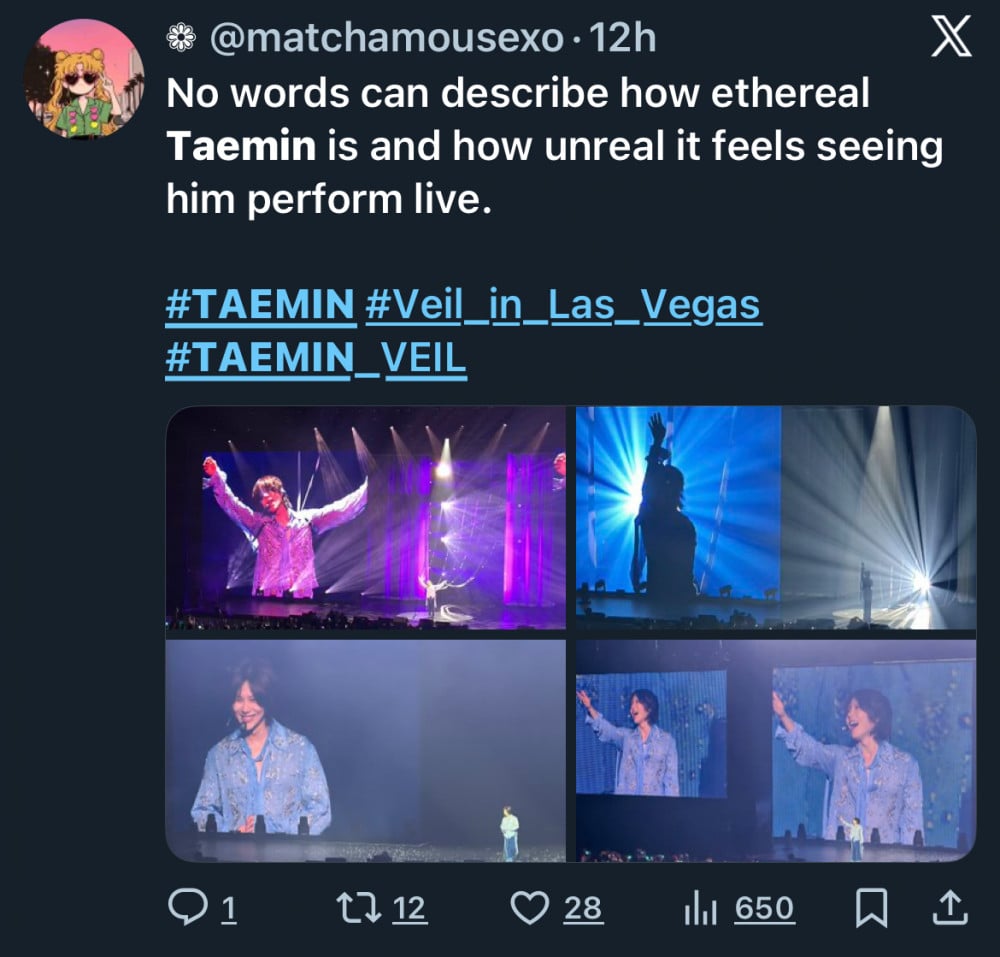View the bottom-right dual-screen concert photo
This screenshot has height=957, width=1000.
pyautogui.click(x=775, y=750)
